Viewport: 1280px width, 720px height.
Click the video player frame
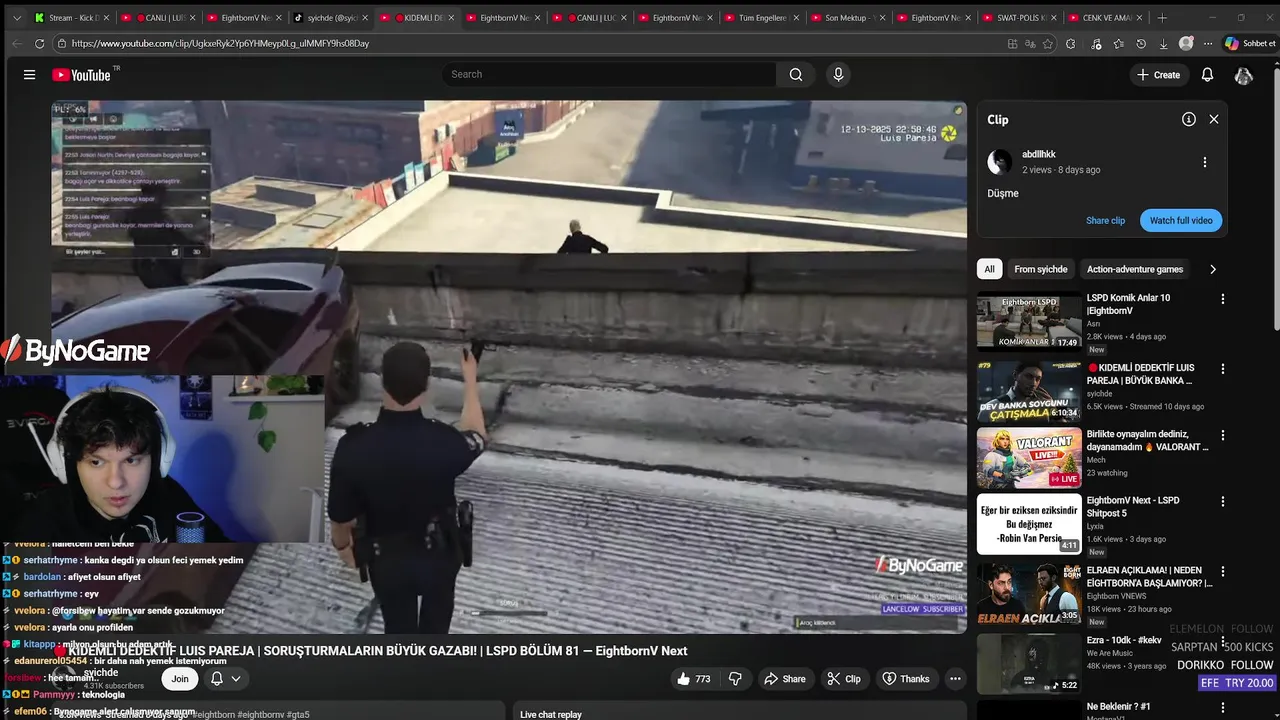coord(509,367)
